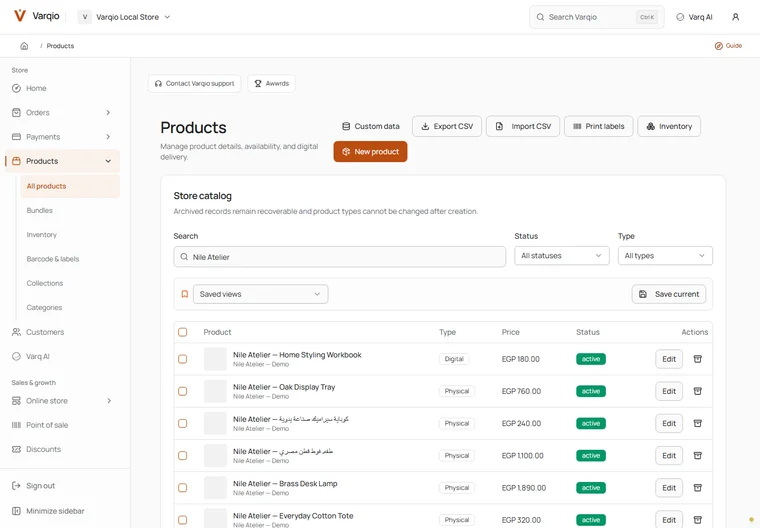Archive the Brass Desk Lamp product
The height and width of the screenshot is (528, 760).
pos(697,488)
